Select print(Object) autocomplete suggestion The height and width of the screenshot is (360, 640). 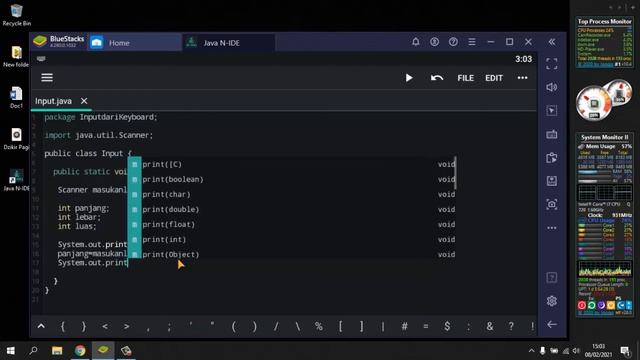292,254
